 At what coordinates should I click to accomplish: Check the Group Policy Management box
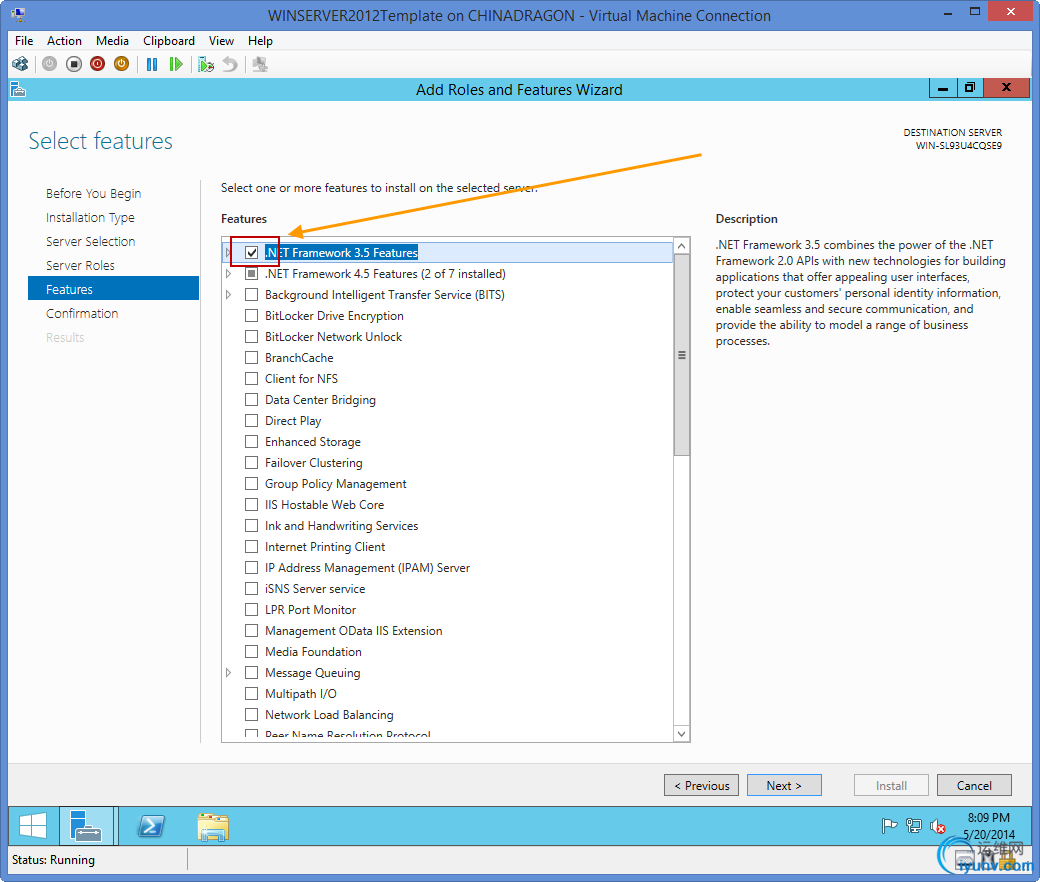[x=251, y=484]
